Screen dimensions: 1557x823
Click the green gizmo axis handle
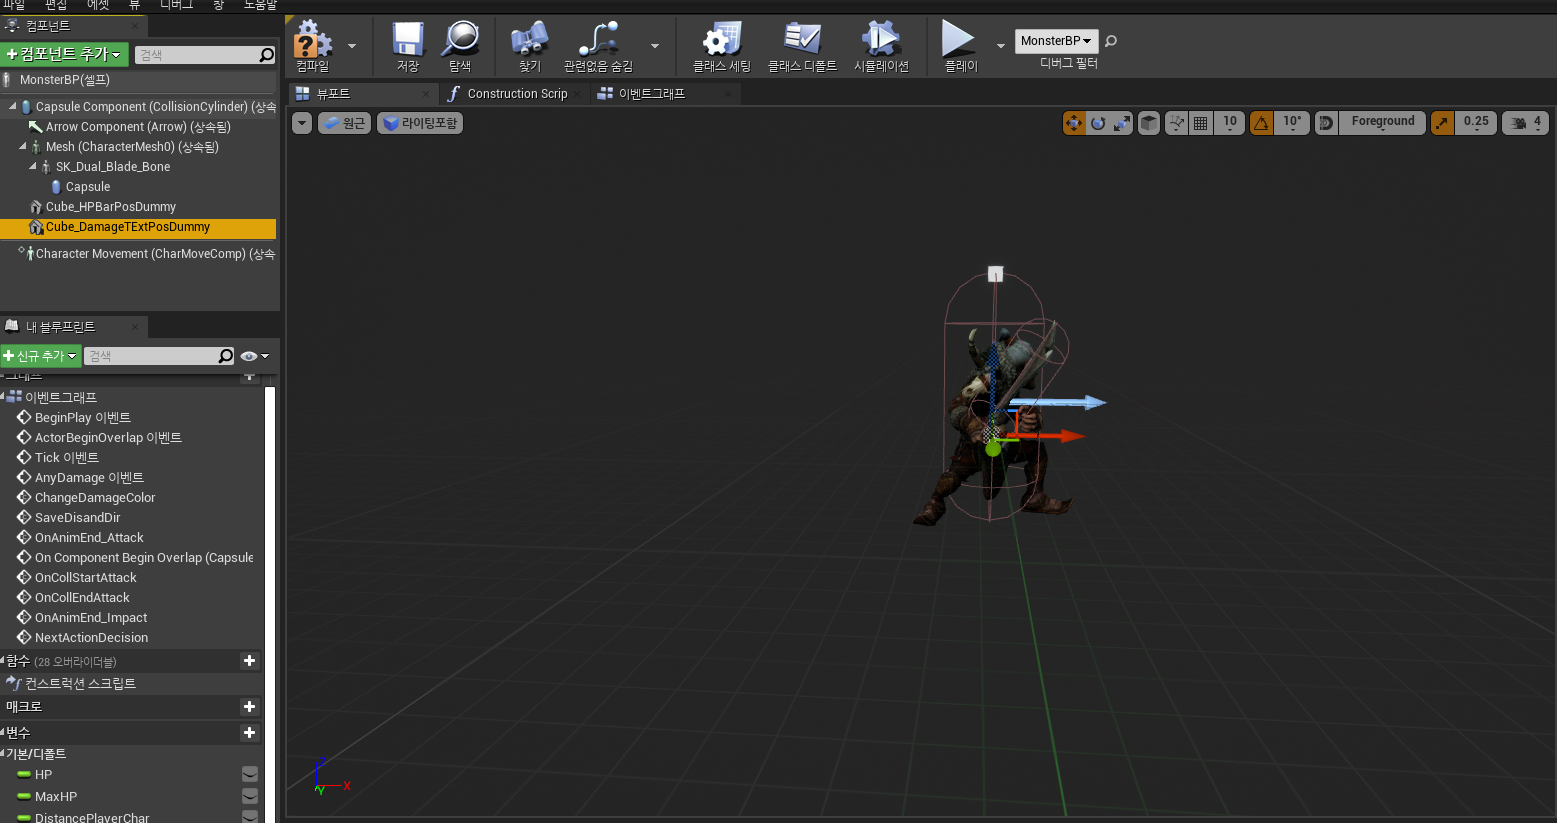point(993,449)
